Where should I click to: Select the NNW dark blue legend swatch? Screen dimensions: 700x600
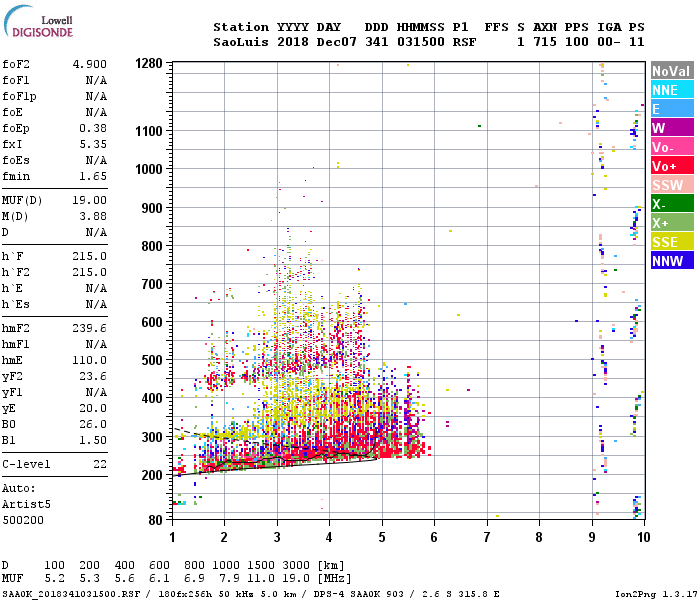click(x=672, y=261)
